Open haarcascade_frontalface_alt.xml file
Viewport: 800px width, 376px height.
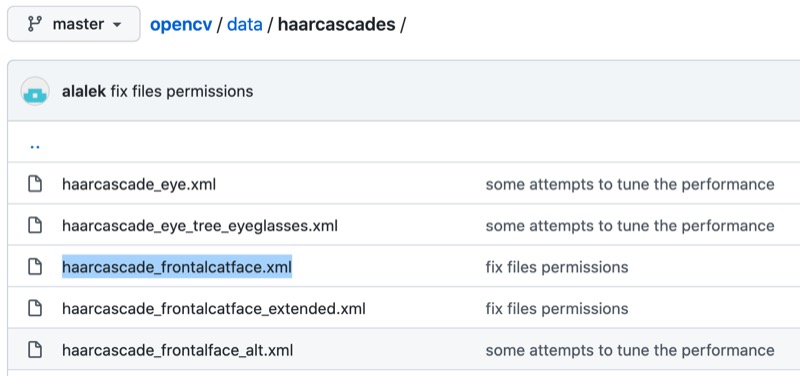point(177,350)
